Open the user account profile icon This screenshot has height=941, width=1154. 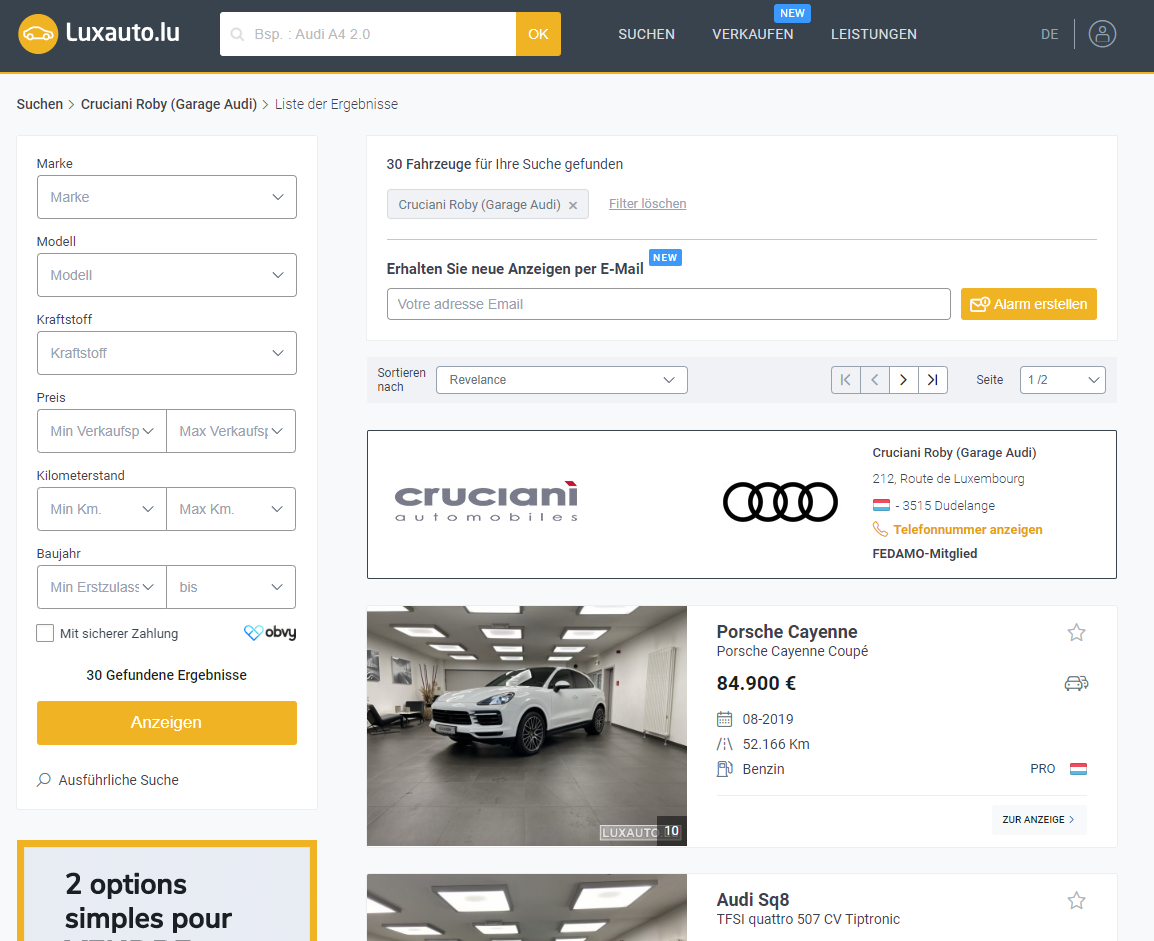(1102, 34)
